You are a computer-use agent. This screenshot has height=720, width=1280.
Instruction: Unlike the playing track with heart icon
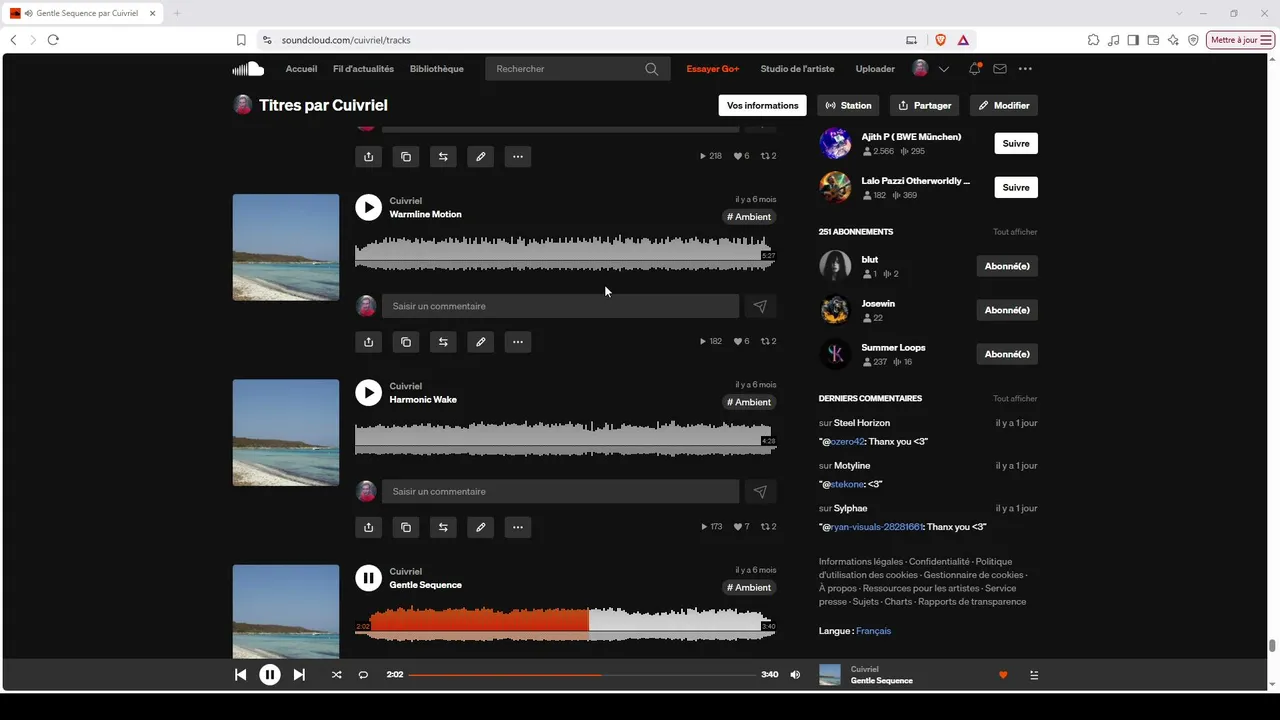[x=1003, y=675]
